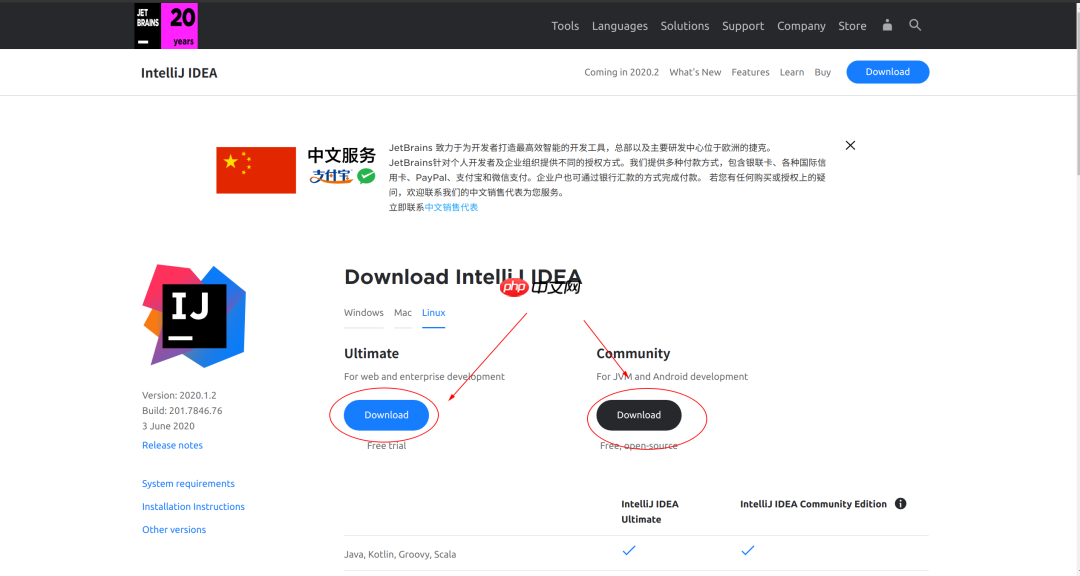1080x576 pixels.
Task: Open site search magnifier icon
Action: [x=915, y=25]
